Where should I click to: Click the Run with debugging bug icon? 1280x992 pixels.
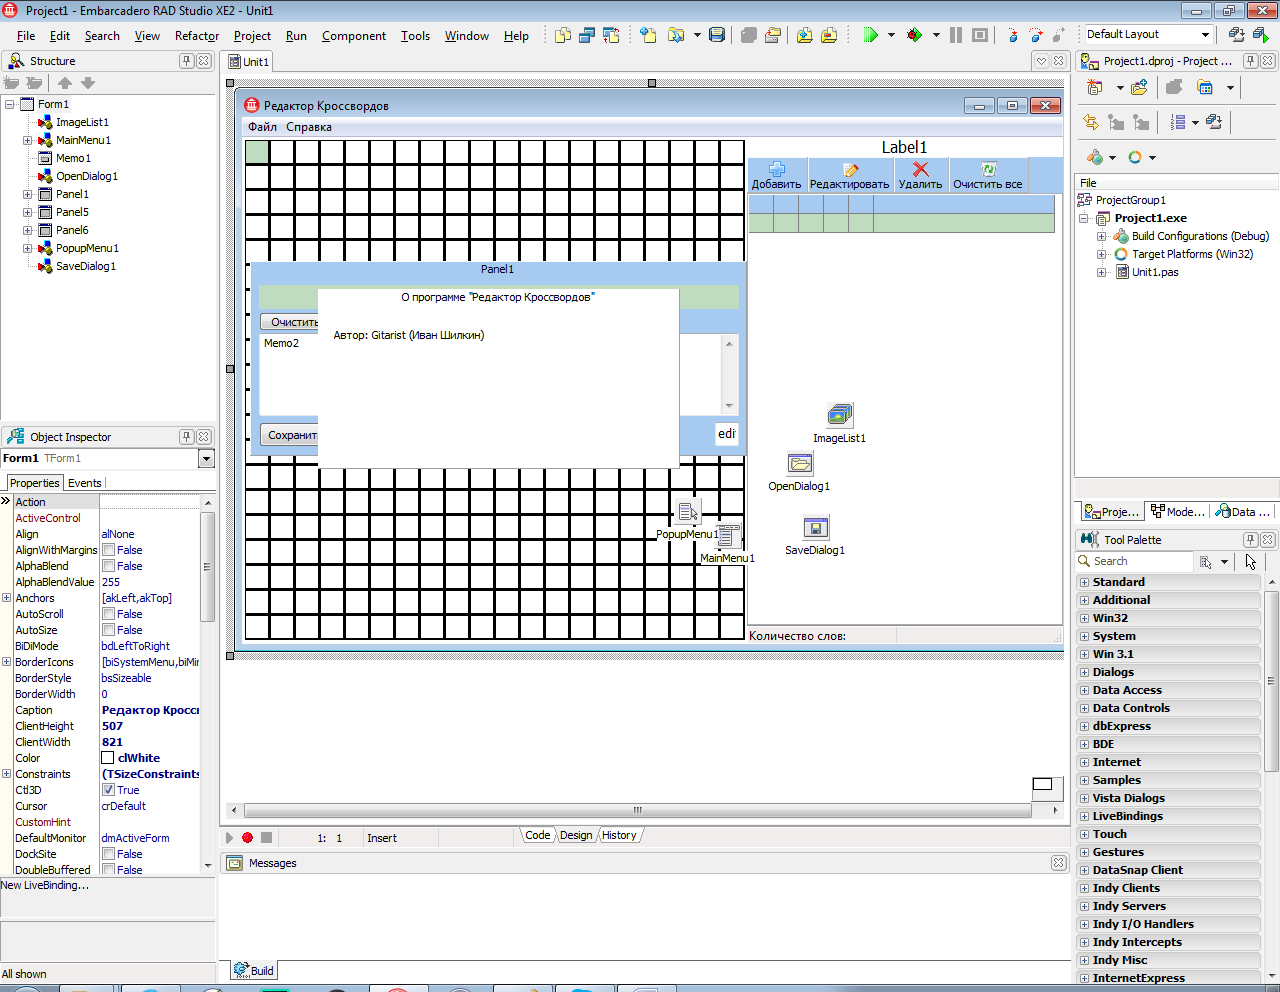[914, 35]
